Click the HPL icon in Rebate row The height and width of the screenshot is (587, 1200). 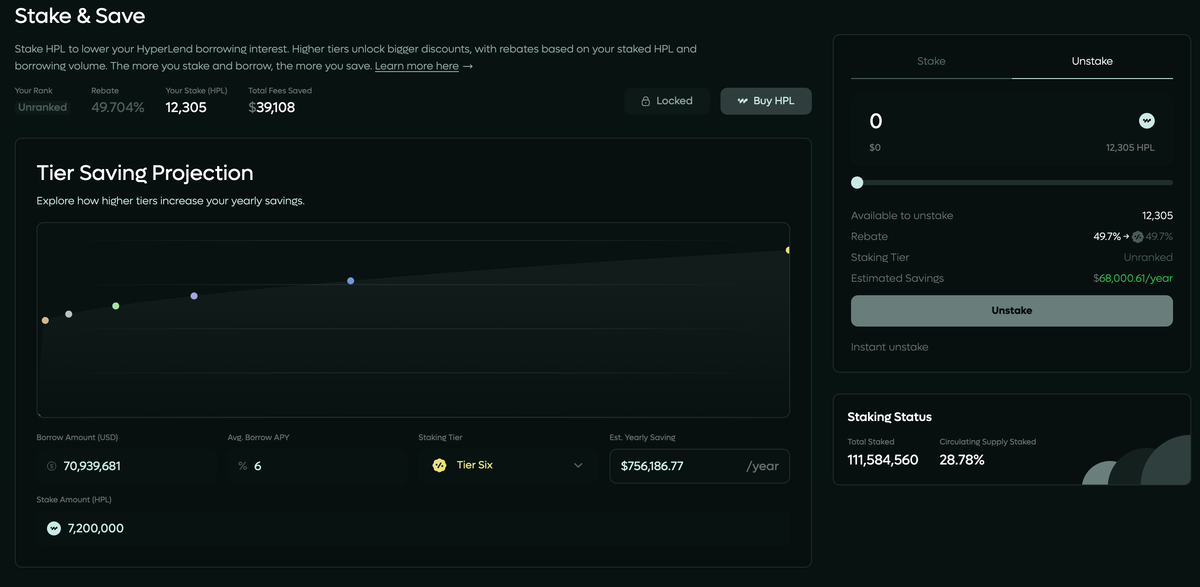1137,237
